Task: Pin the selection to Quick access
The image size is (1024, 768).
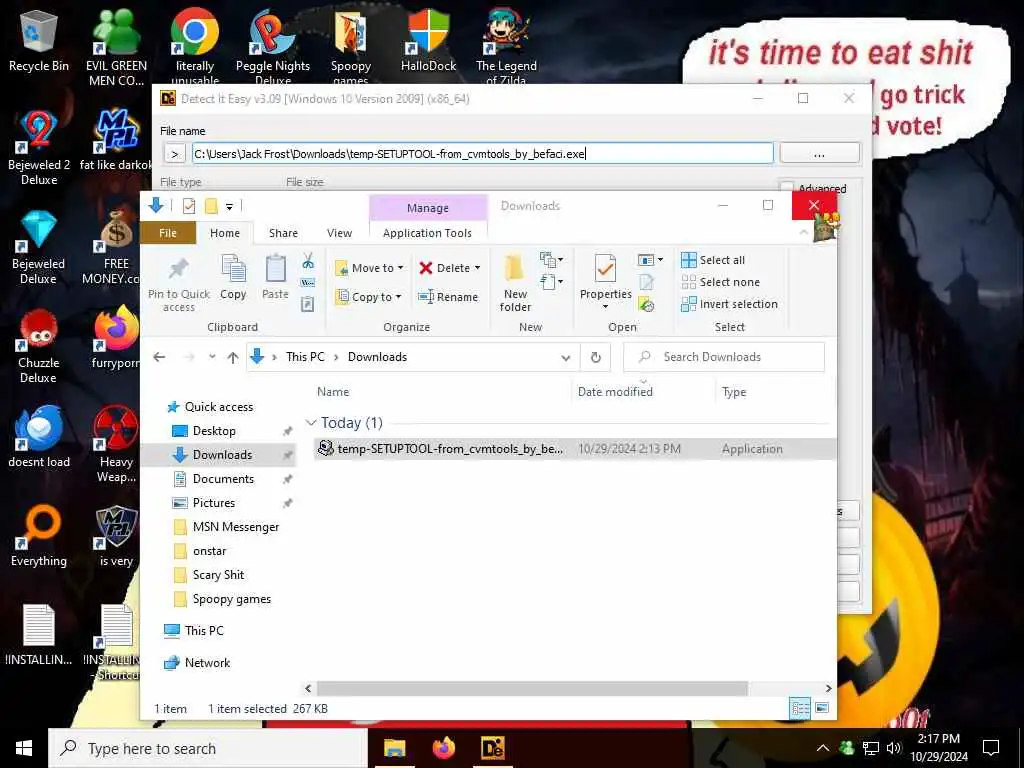Action: point(179,284)
